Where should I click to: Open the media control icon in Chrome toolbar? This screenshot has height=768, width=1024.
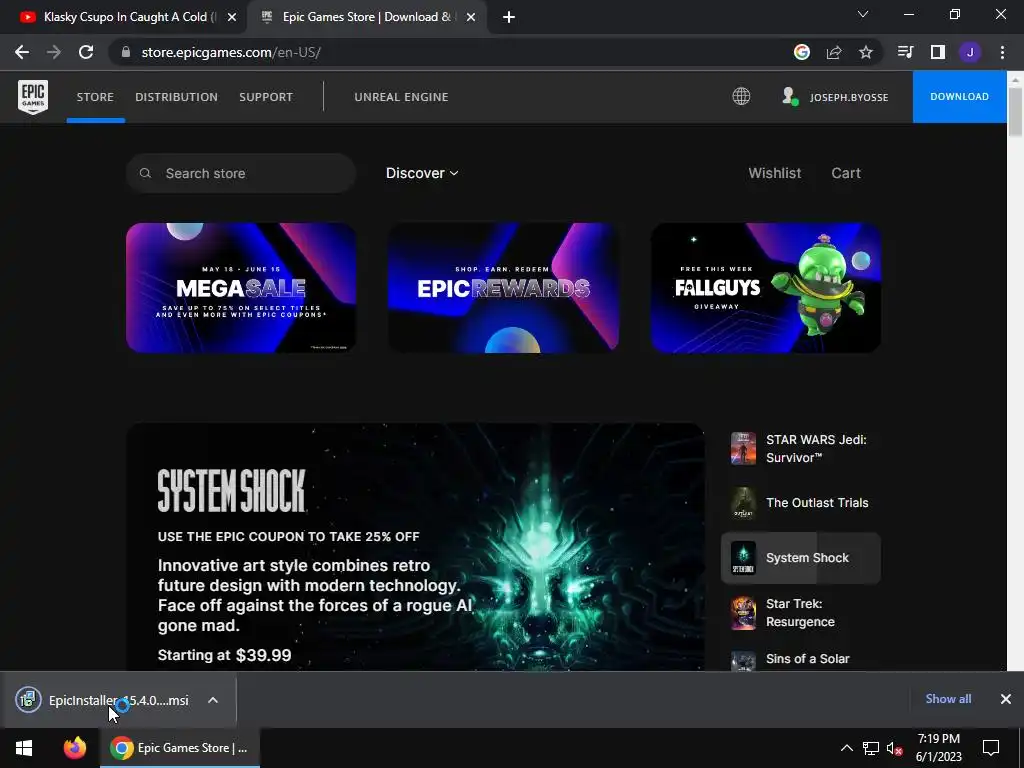[x=905, y=52]
